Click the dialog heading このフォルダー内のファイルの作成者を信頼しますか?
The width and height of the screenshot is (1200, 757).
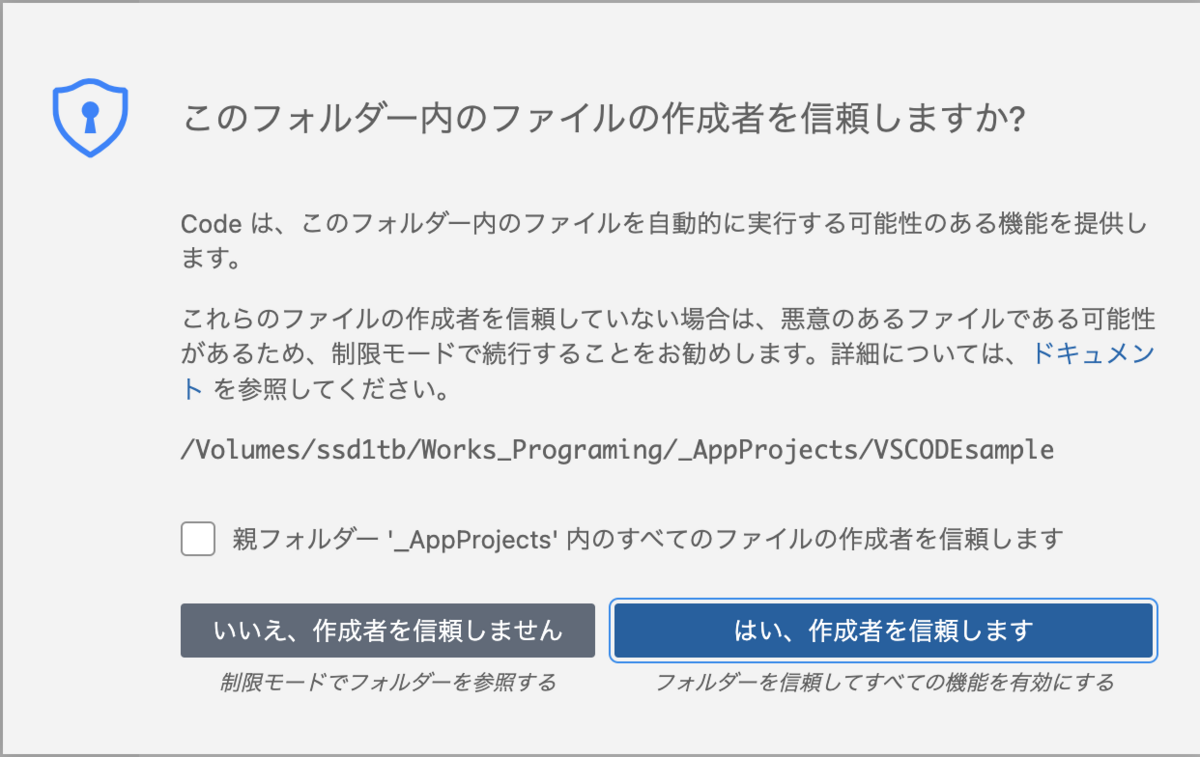pyautogui.click(x=604, y=120)
